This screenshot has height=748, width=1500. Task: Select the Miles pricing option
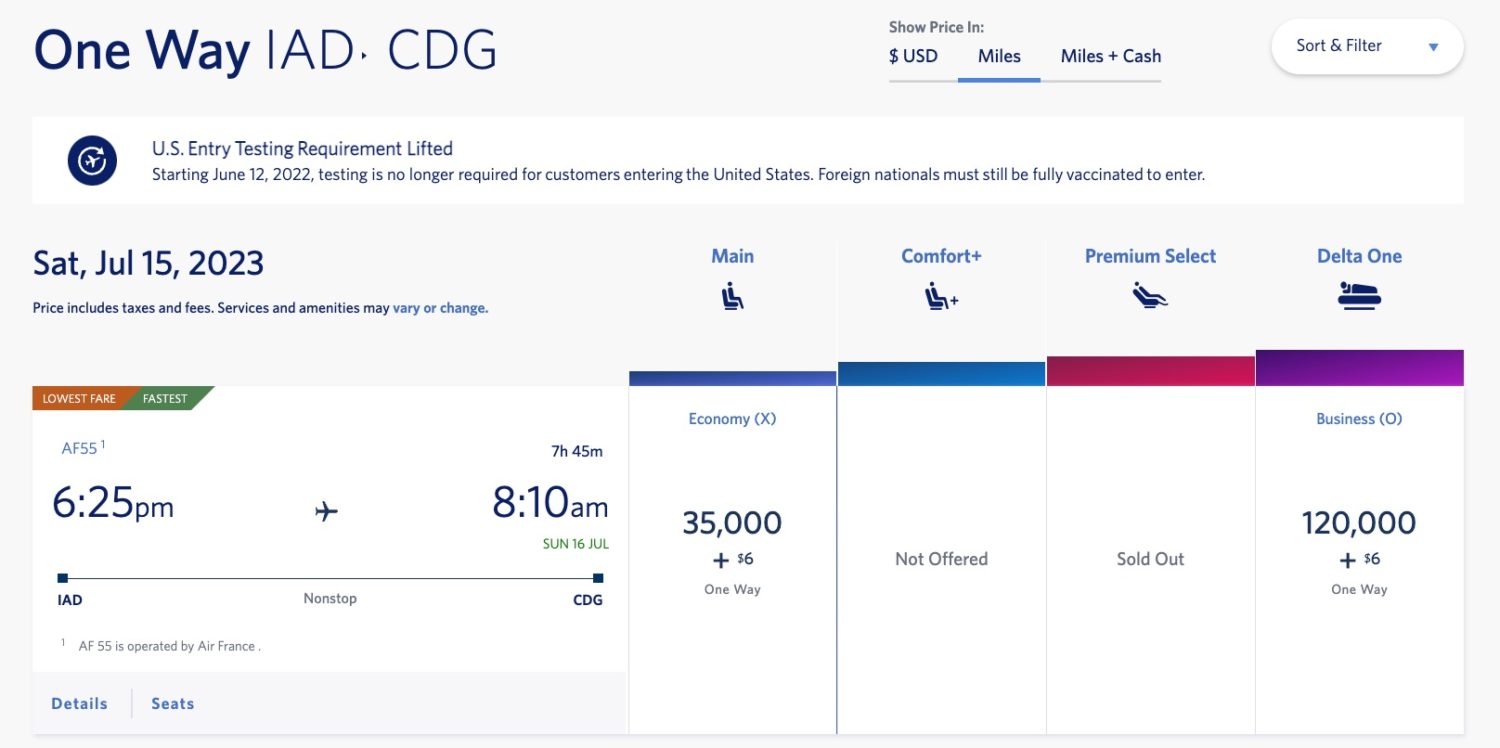998,56
